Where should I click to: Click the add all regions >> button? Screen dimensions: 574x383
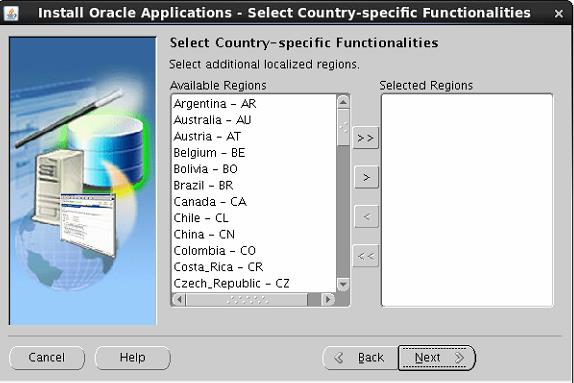(x=365, y=138)
